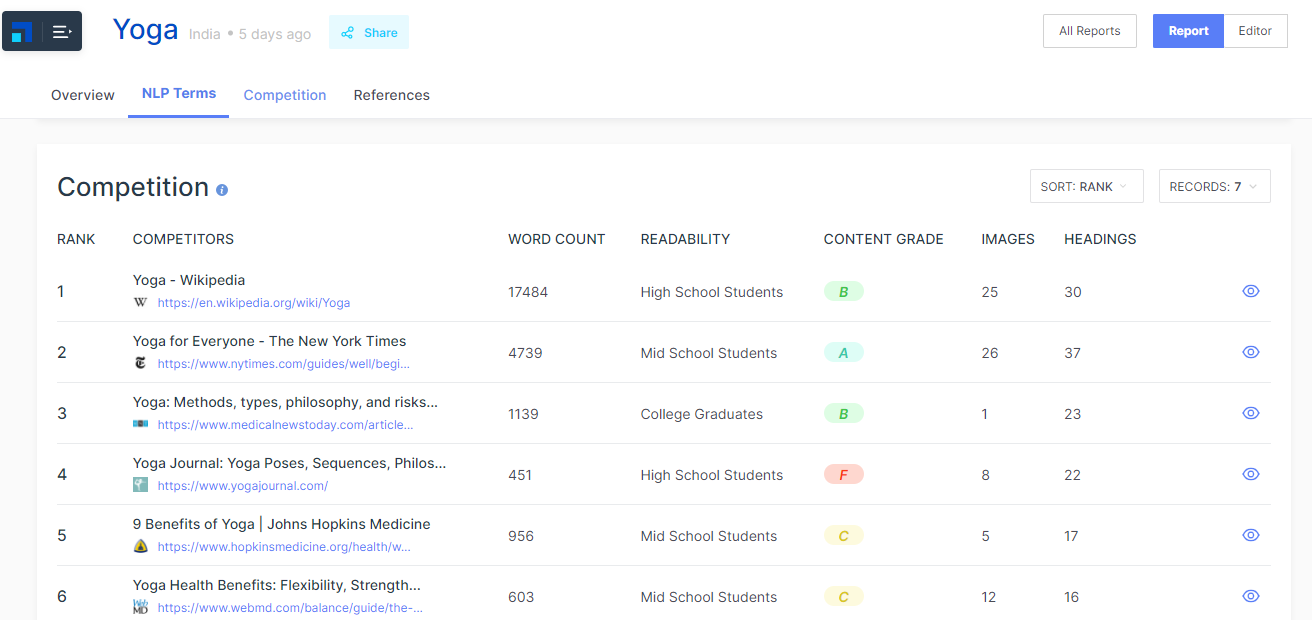
Task: Click grade C badge for WebMD row
Action: click(x=843, y=597)
